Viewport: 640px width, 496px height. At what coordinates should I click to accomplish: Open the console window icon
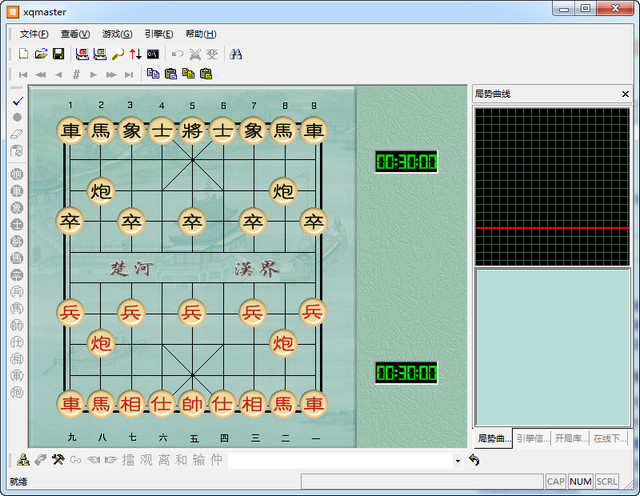(x=153, y=53)
